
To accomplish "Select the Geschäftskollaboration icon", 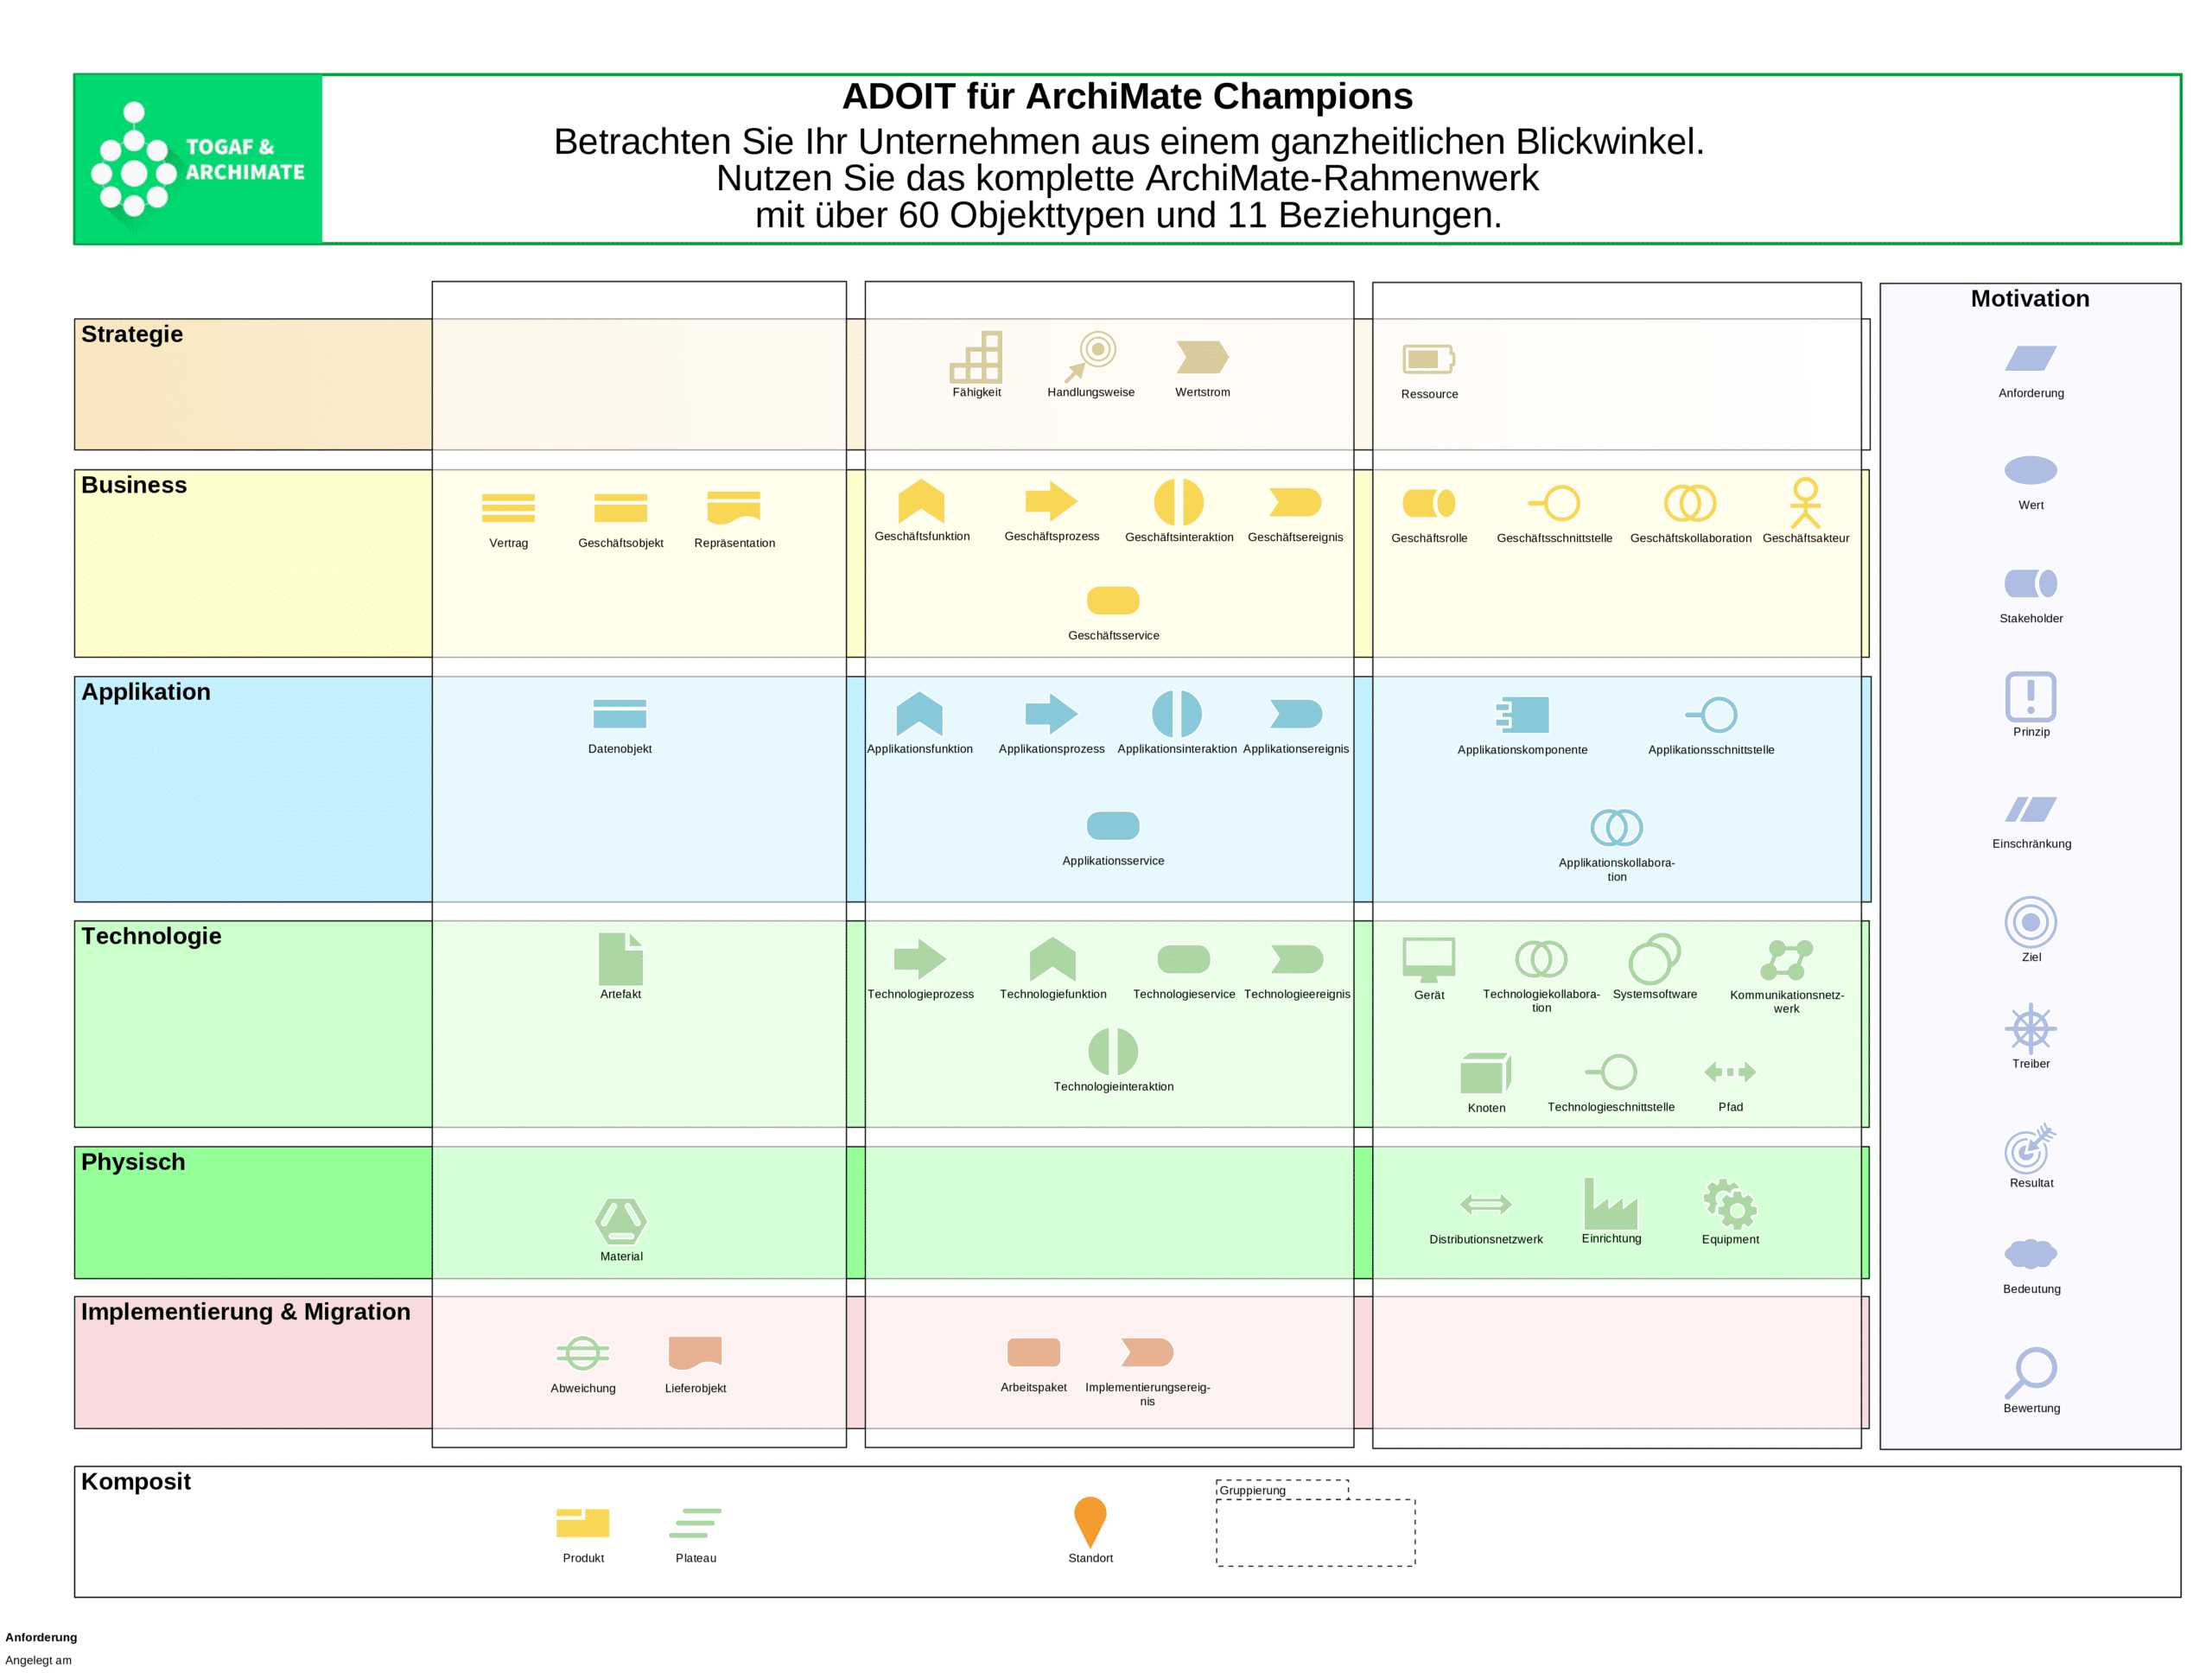I will pos(1690,503).
